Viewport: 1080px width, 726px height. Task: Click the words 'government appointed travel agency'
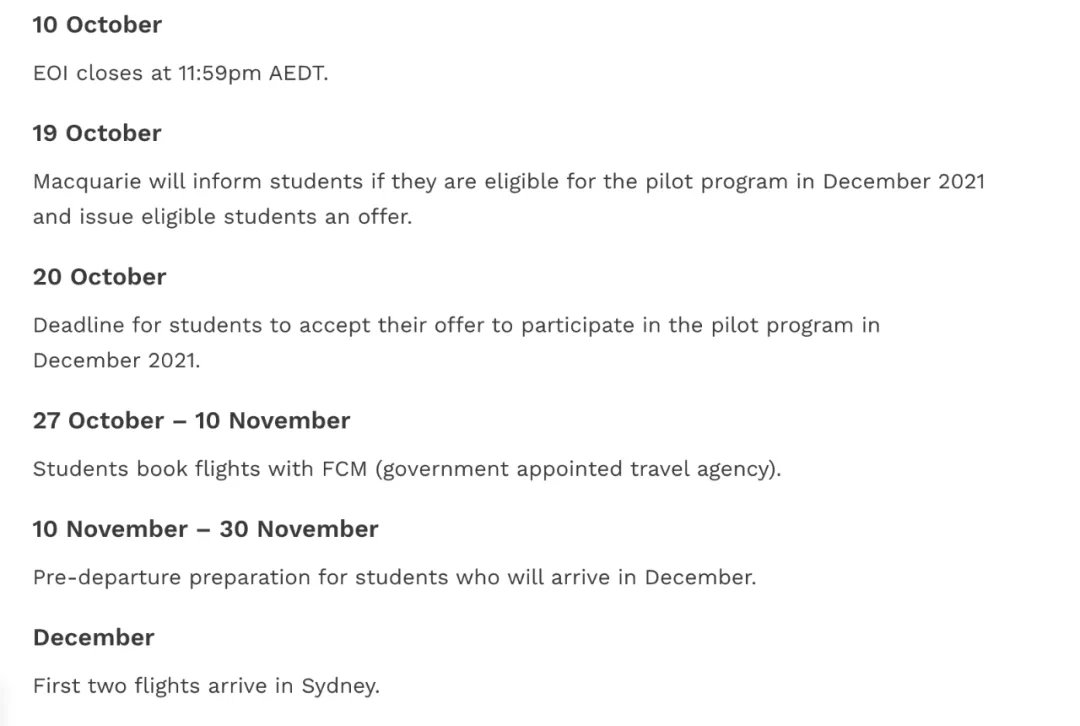578,470
